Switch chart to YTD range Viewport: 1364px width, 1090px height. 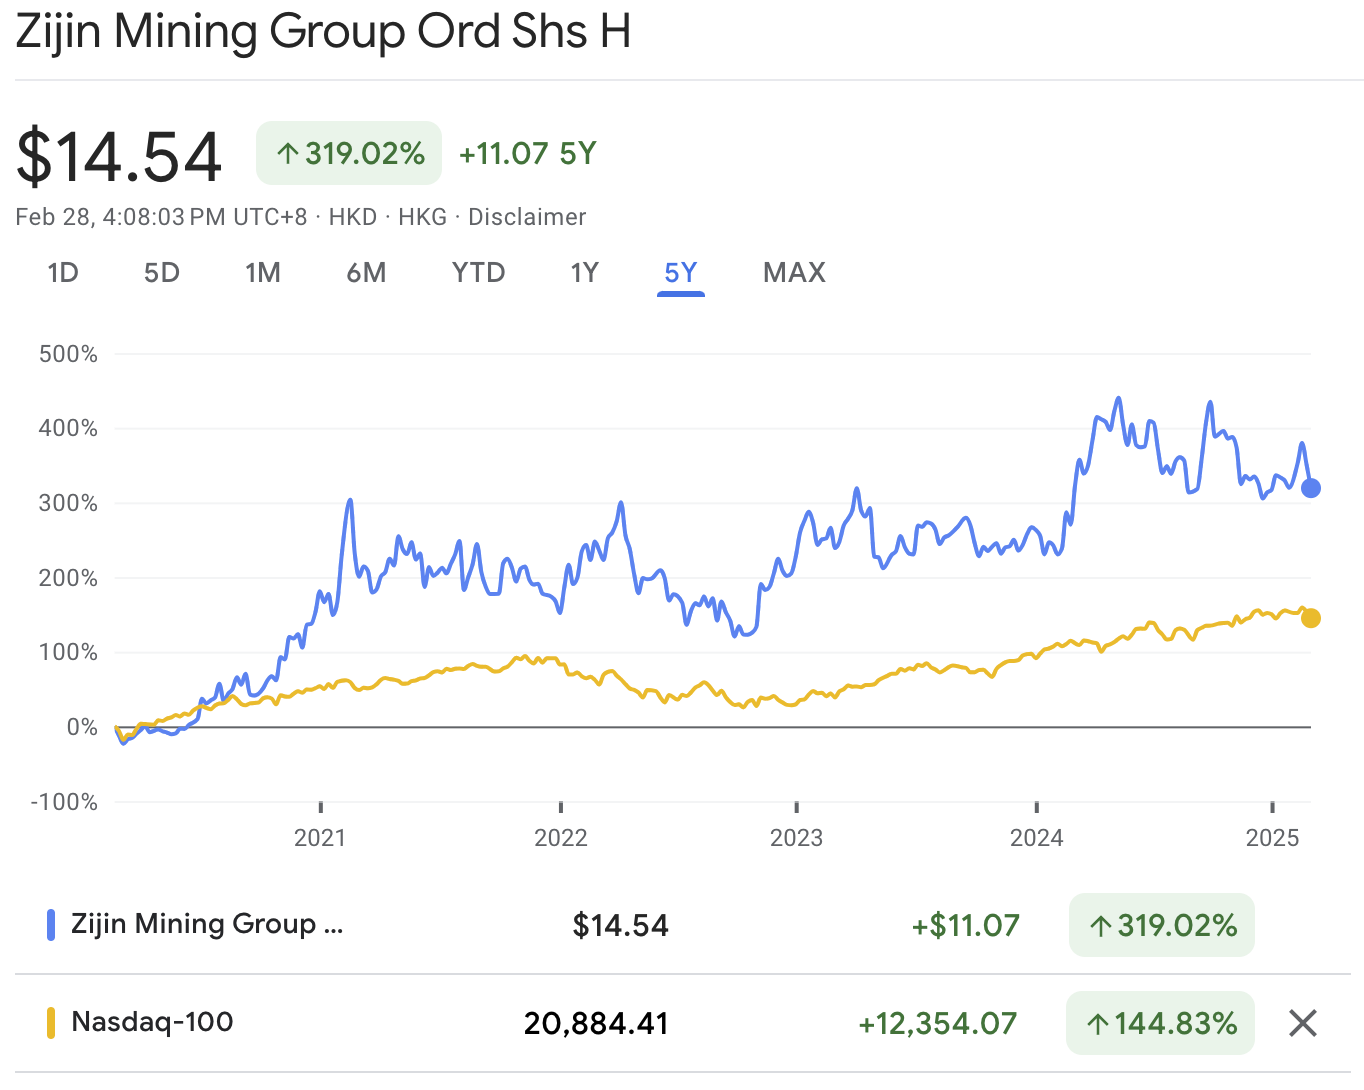click(x=479, y=273)
